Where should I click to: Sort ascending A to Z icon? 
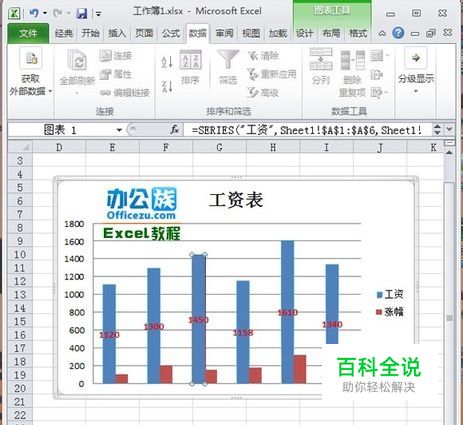167,62
